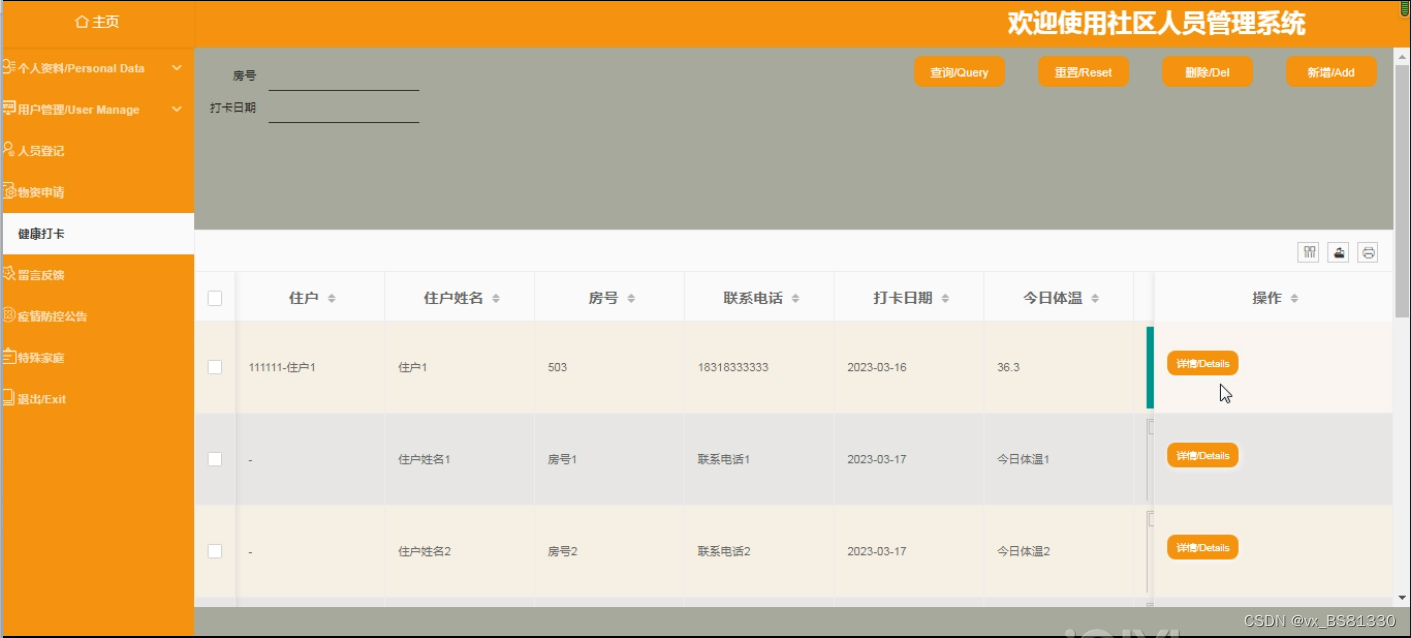Click the 新增/Add button
Image resolution: width=1411 pixels, height=638 pixels.
[x=1331, y=72]
